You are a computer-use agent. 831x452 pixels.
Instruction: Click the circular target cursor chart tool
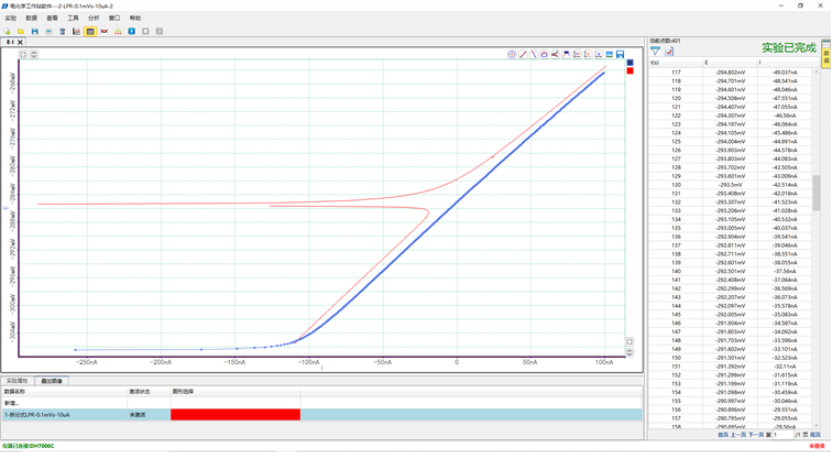tap(511, 54)
